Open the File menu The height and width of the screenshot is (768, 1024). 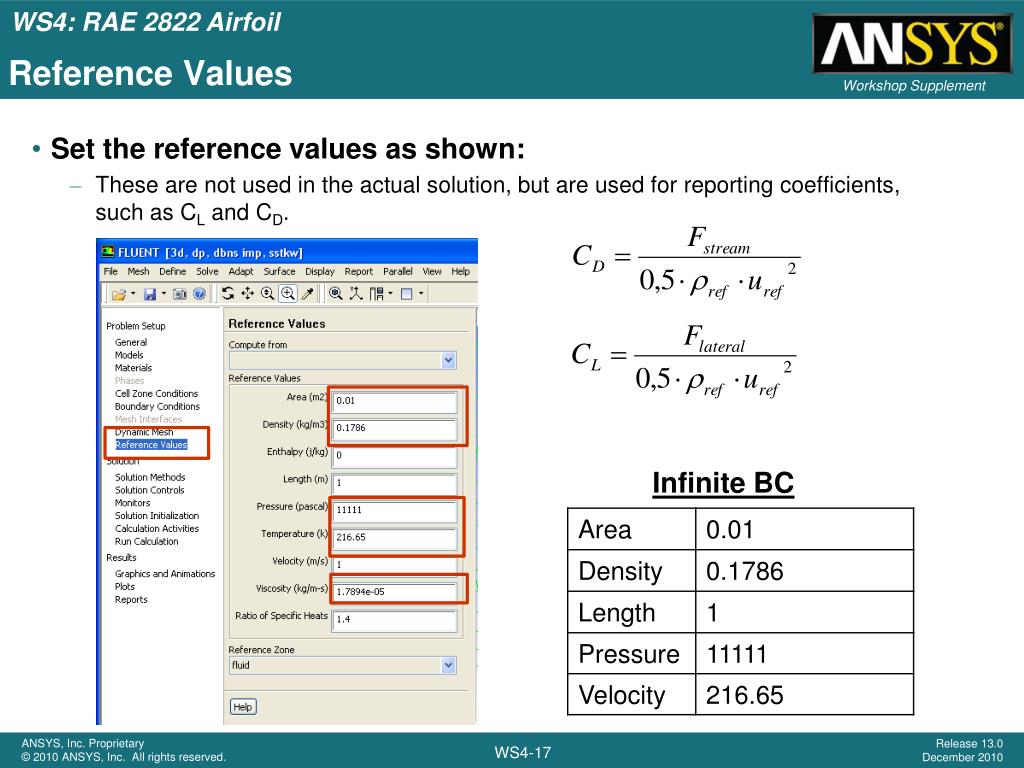110,271
